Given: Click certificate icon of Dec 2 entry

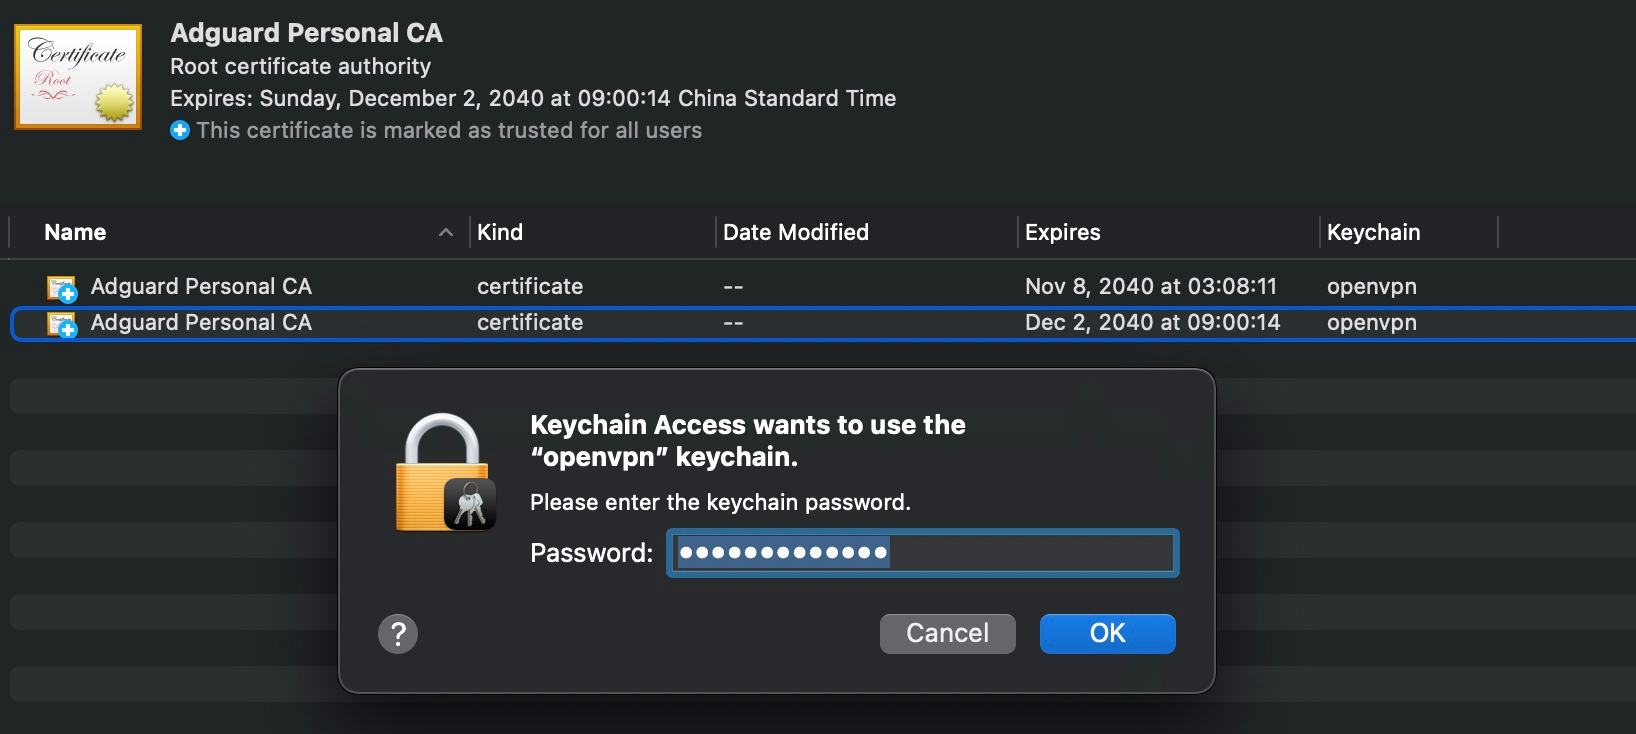Looking at the screenshot, I should [x=62, y=324].
